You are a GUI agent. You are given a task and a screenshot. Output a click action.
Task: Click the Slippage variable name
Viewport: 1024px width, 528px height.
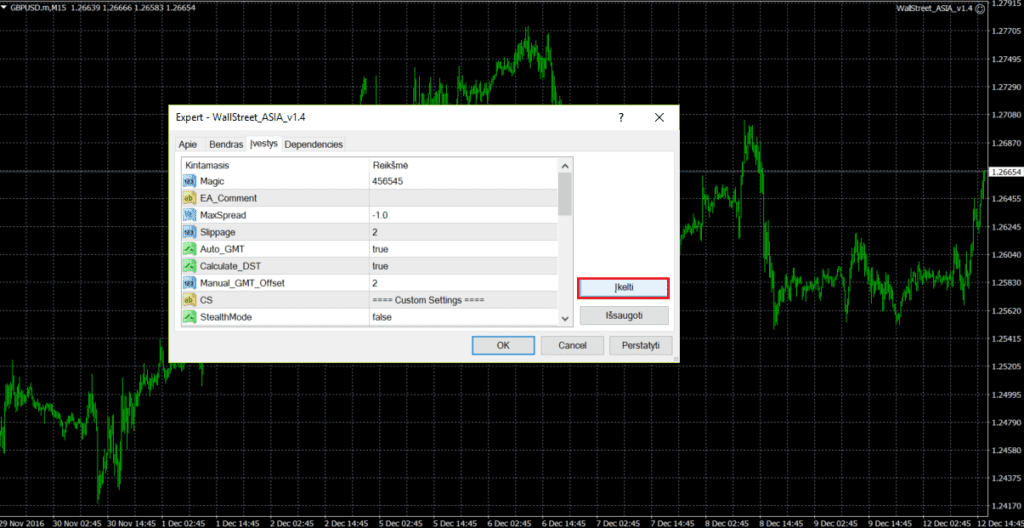[217, 232]
